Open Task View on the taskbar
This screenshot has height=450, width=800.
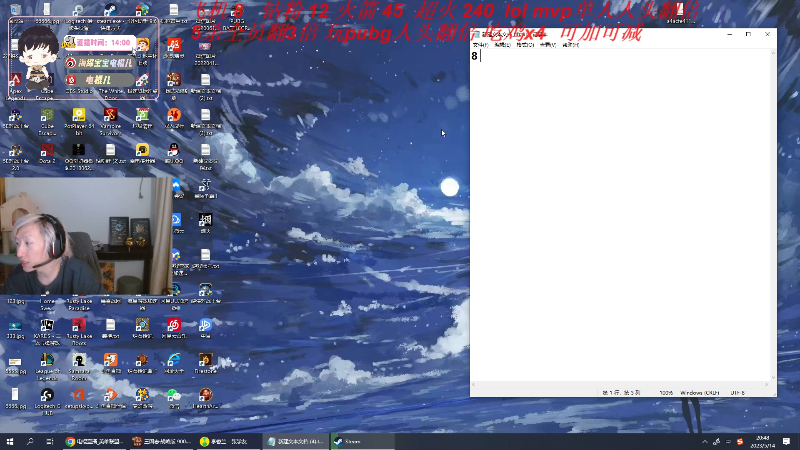pyautogui.click(x=49, y=441)
